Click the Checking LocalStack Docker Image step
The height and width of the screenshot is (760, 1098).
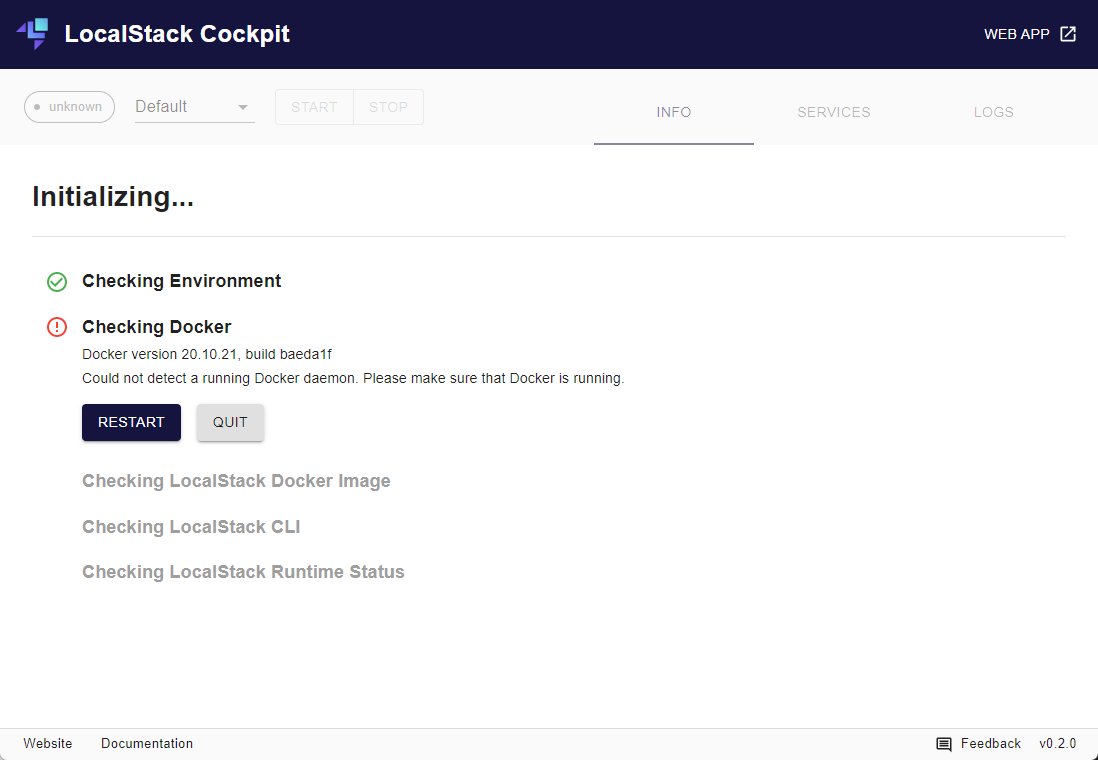[236, 481]
